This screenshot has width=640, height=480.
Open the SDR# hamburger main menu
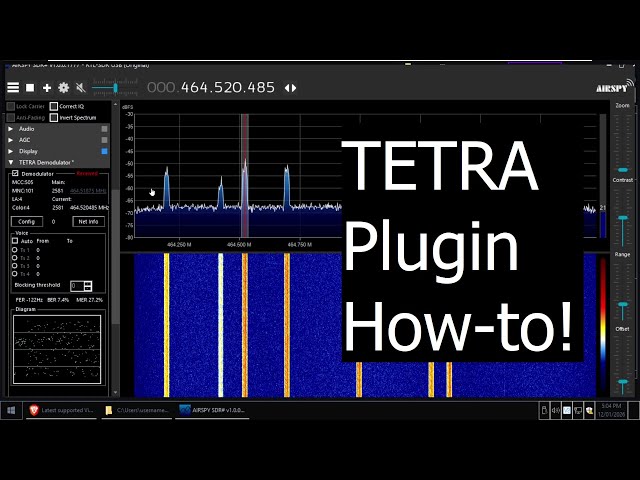13,87
